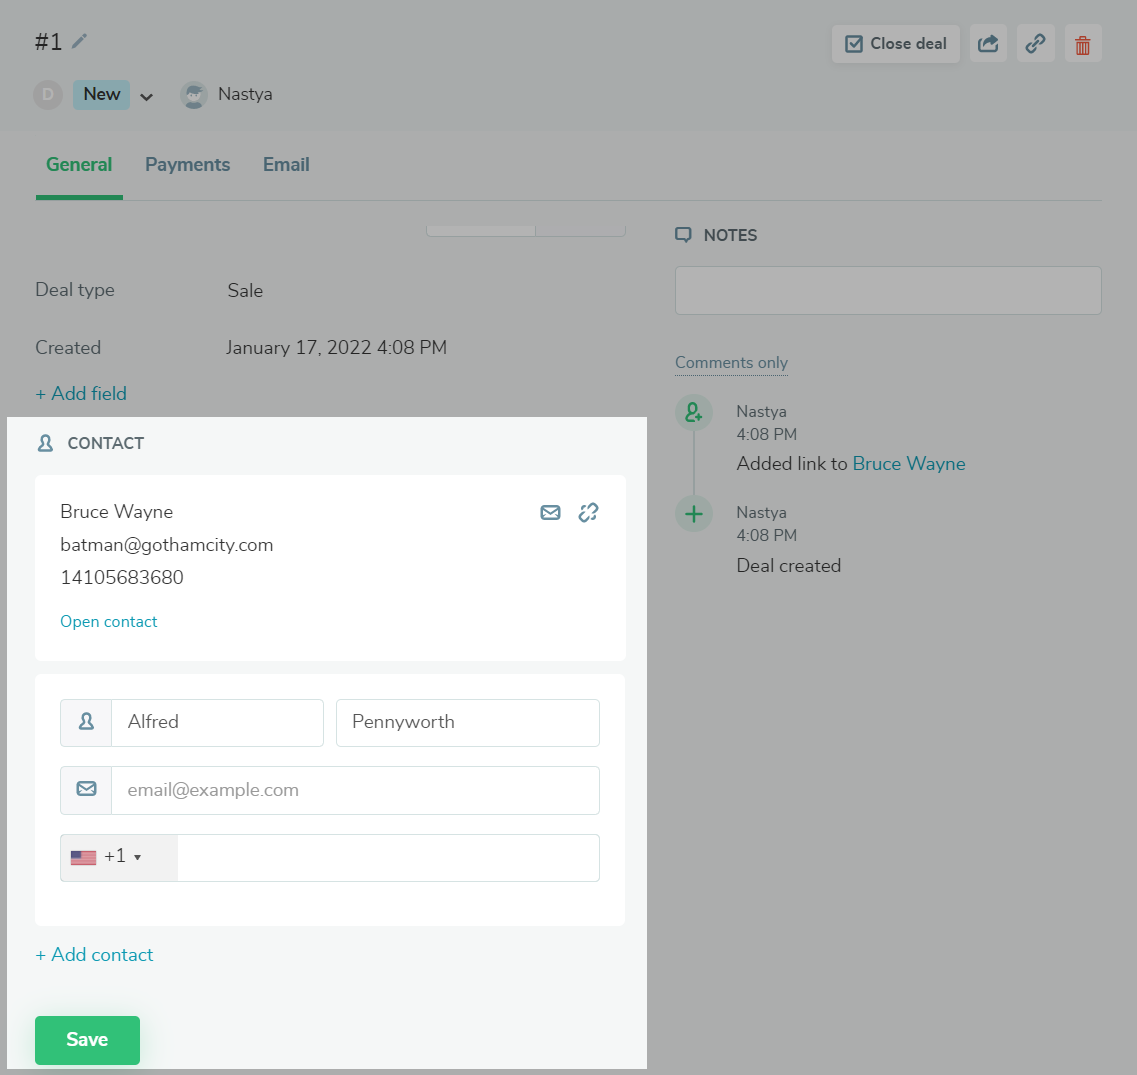
Task: Click the US flag icon
Action: click(x=83, y=857)
